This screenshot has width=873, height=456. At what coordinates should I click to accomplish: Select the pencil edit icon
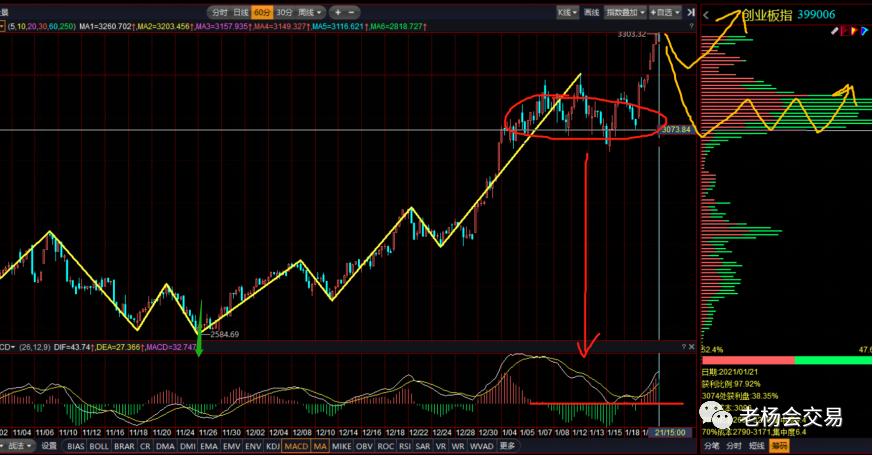click(835, 31)
